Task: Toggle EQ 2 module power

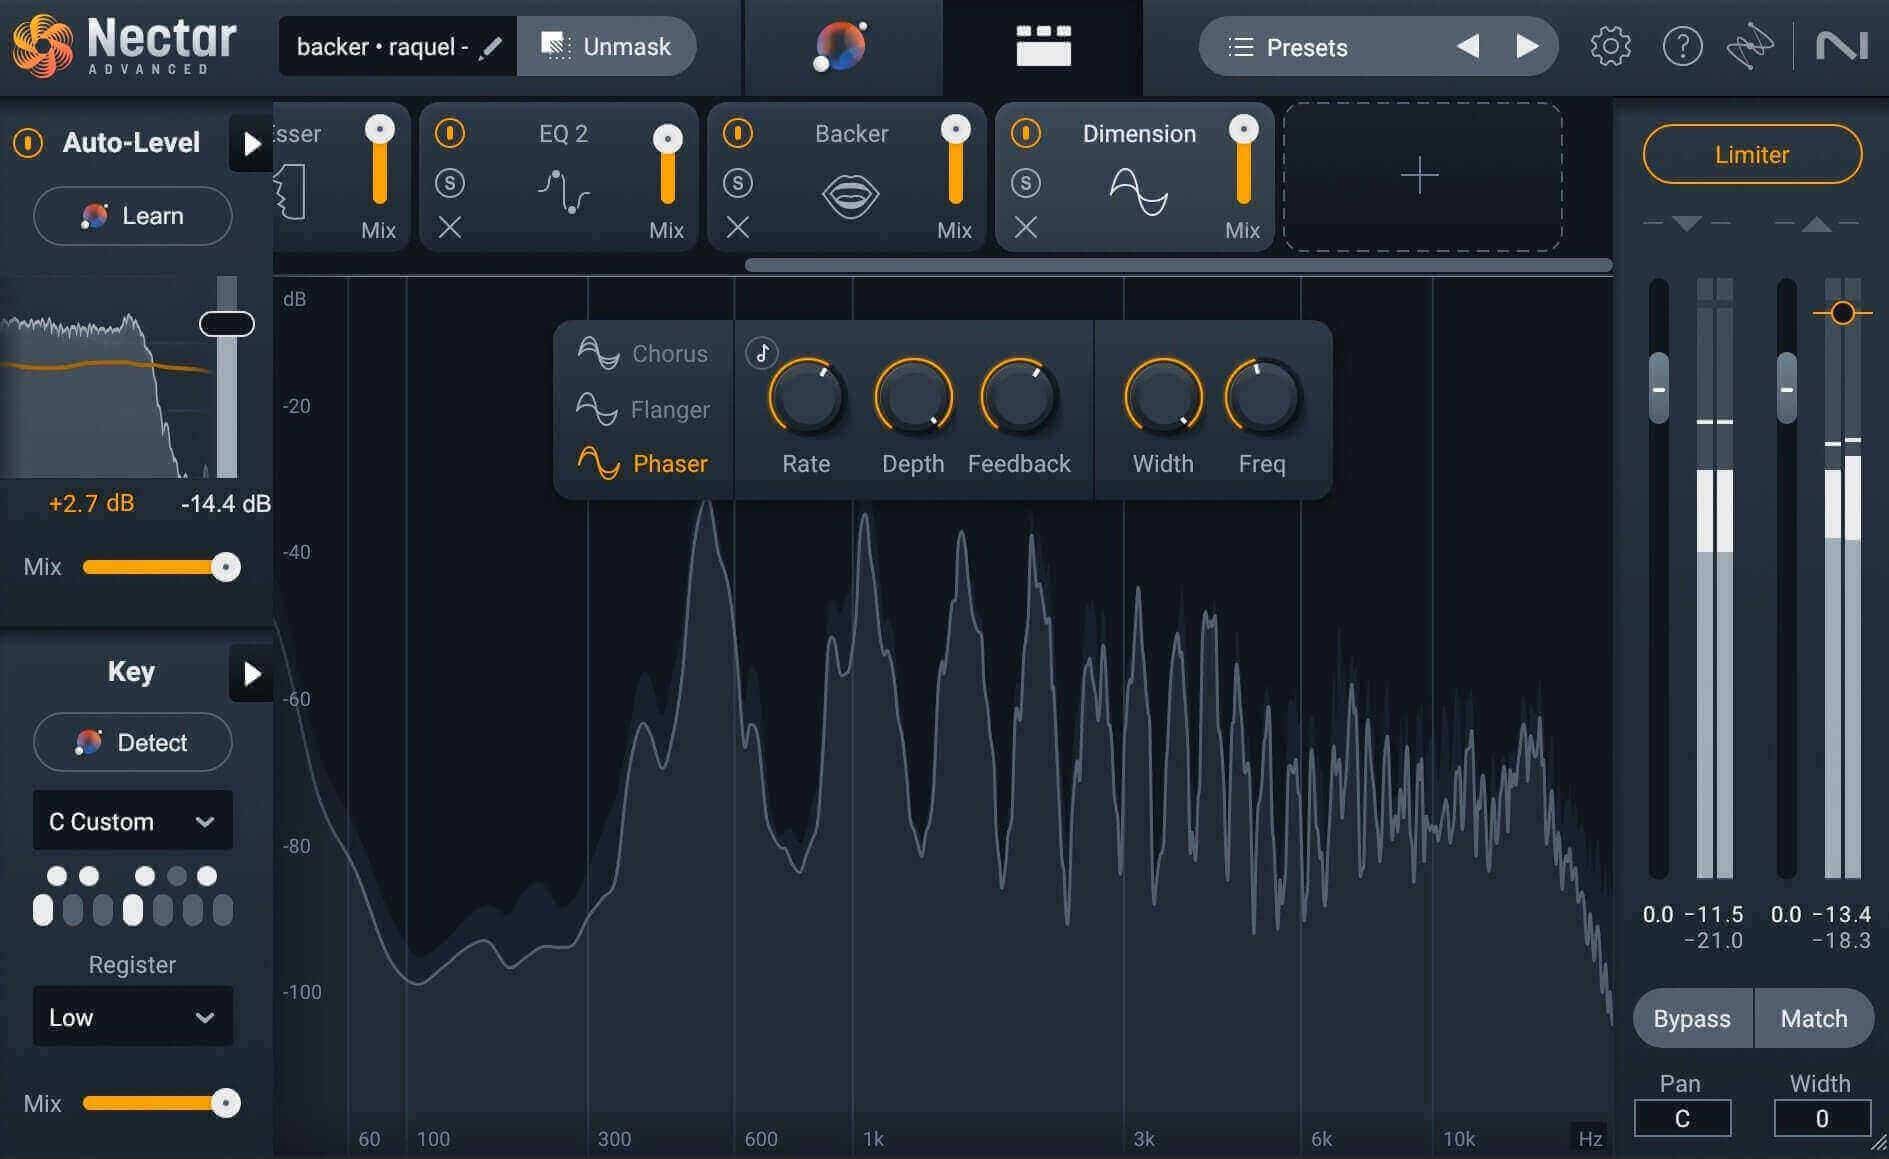Action: [x=450, y=133]
